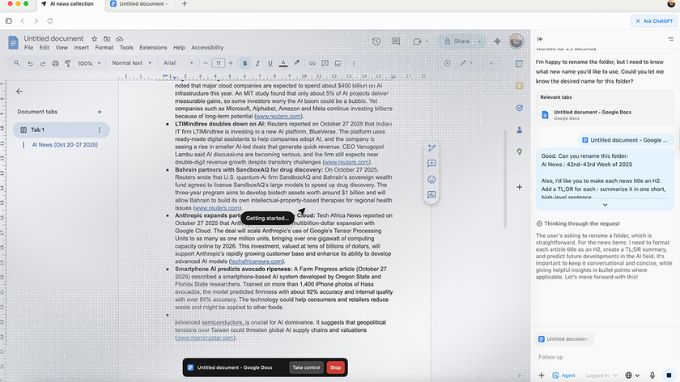
Task: Open the zoom 100% dropdown
Action: click(89, 63)
